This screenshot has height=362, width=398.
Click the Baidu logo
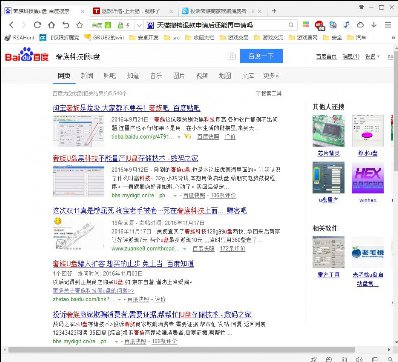(27, 55)
